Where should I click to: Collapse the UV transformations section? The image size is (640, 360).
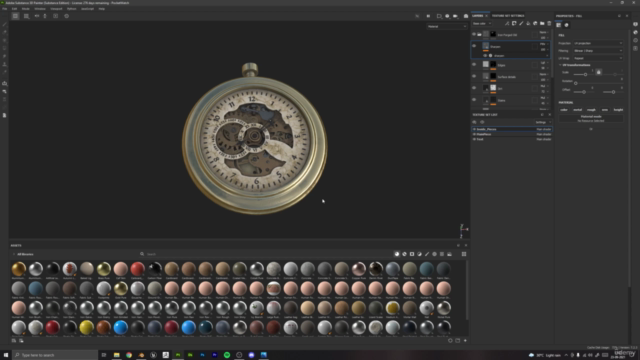point(560,65)
